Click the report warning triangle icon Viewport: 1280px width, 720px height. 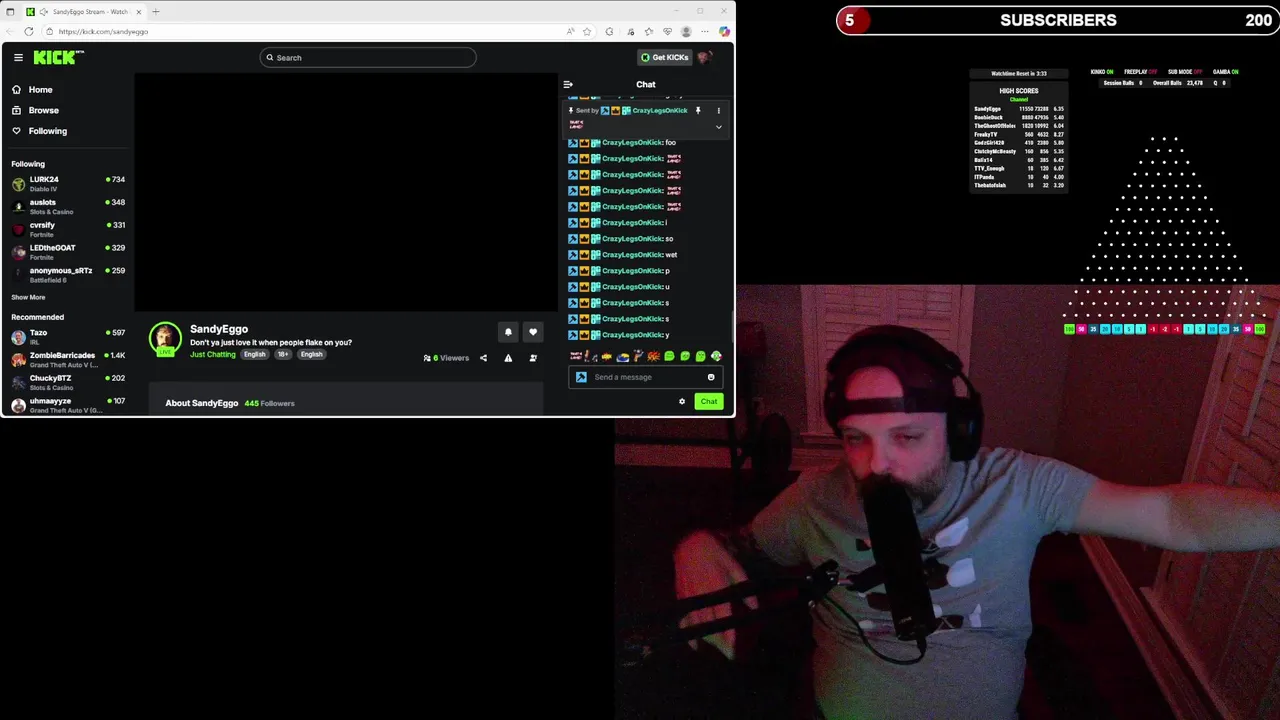[x=508, y=358]
